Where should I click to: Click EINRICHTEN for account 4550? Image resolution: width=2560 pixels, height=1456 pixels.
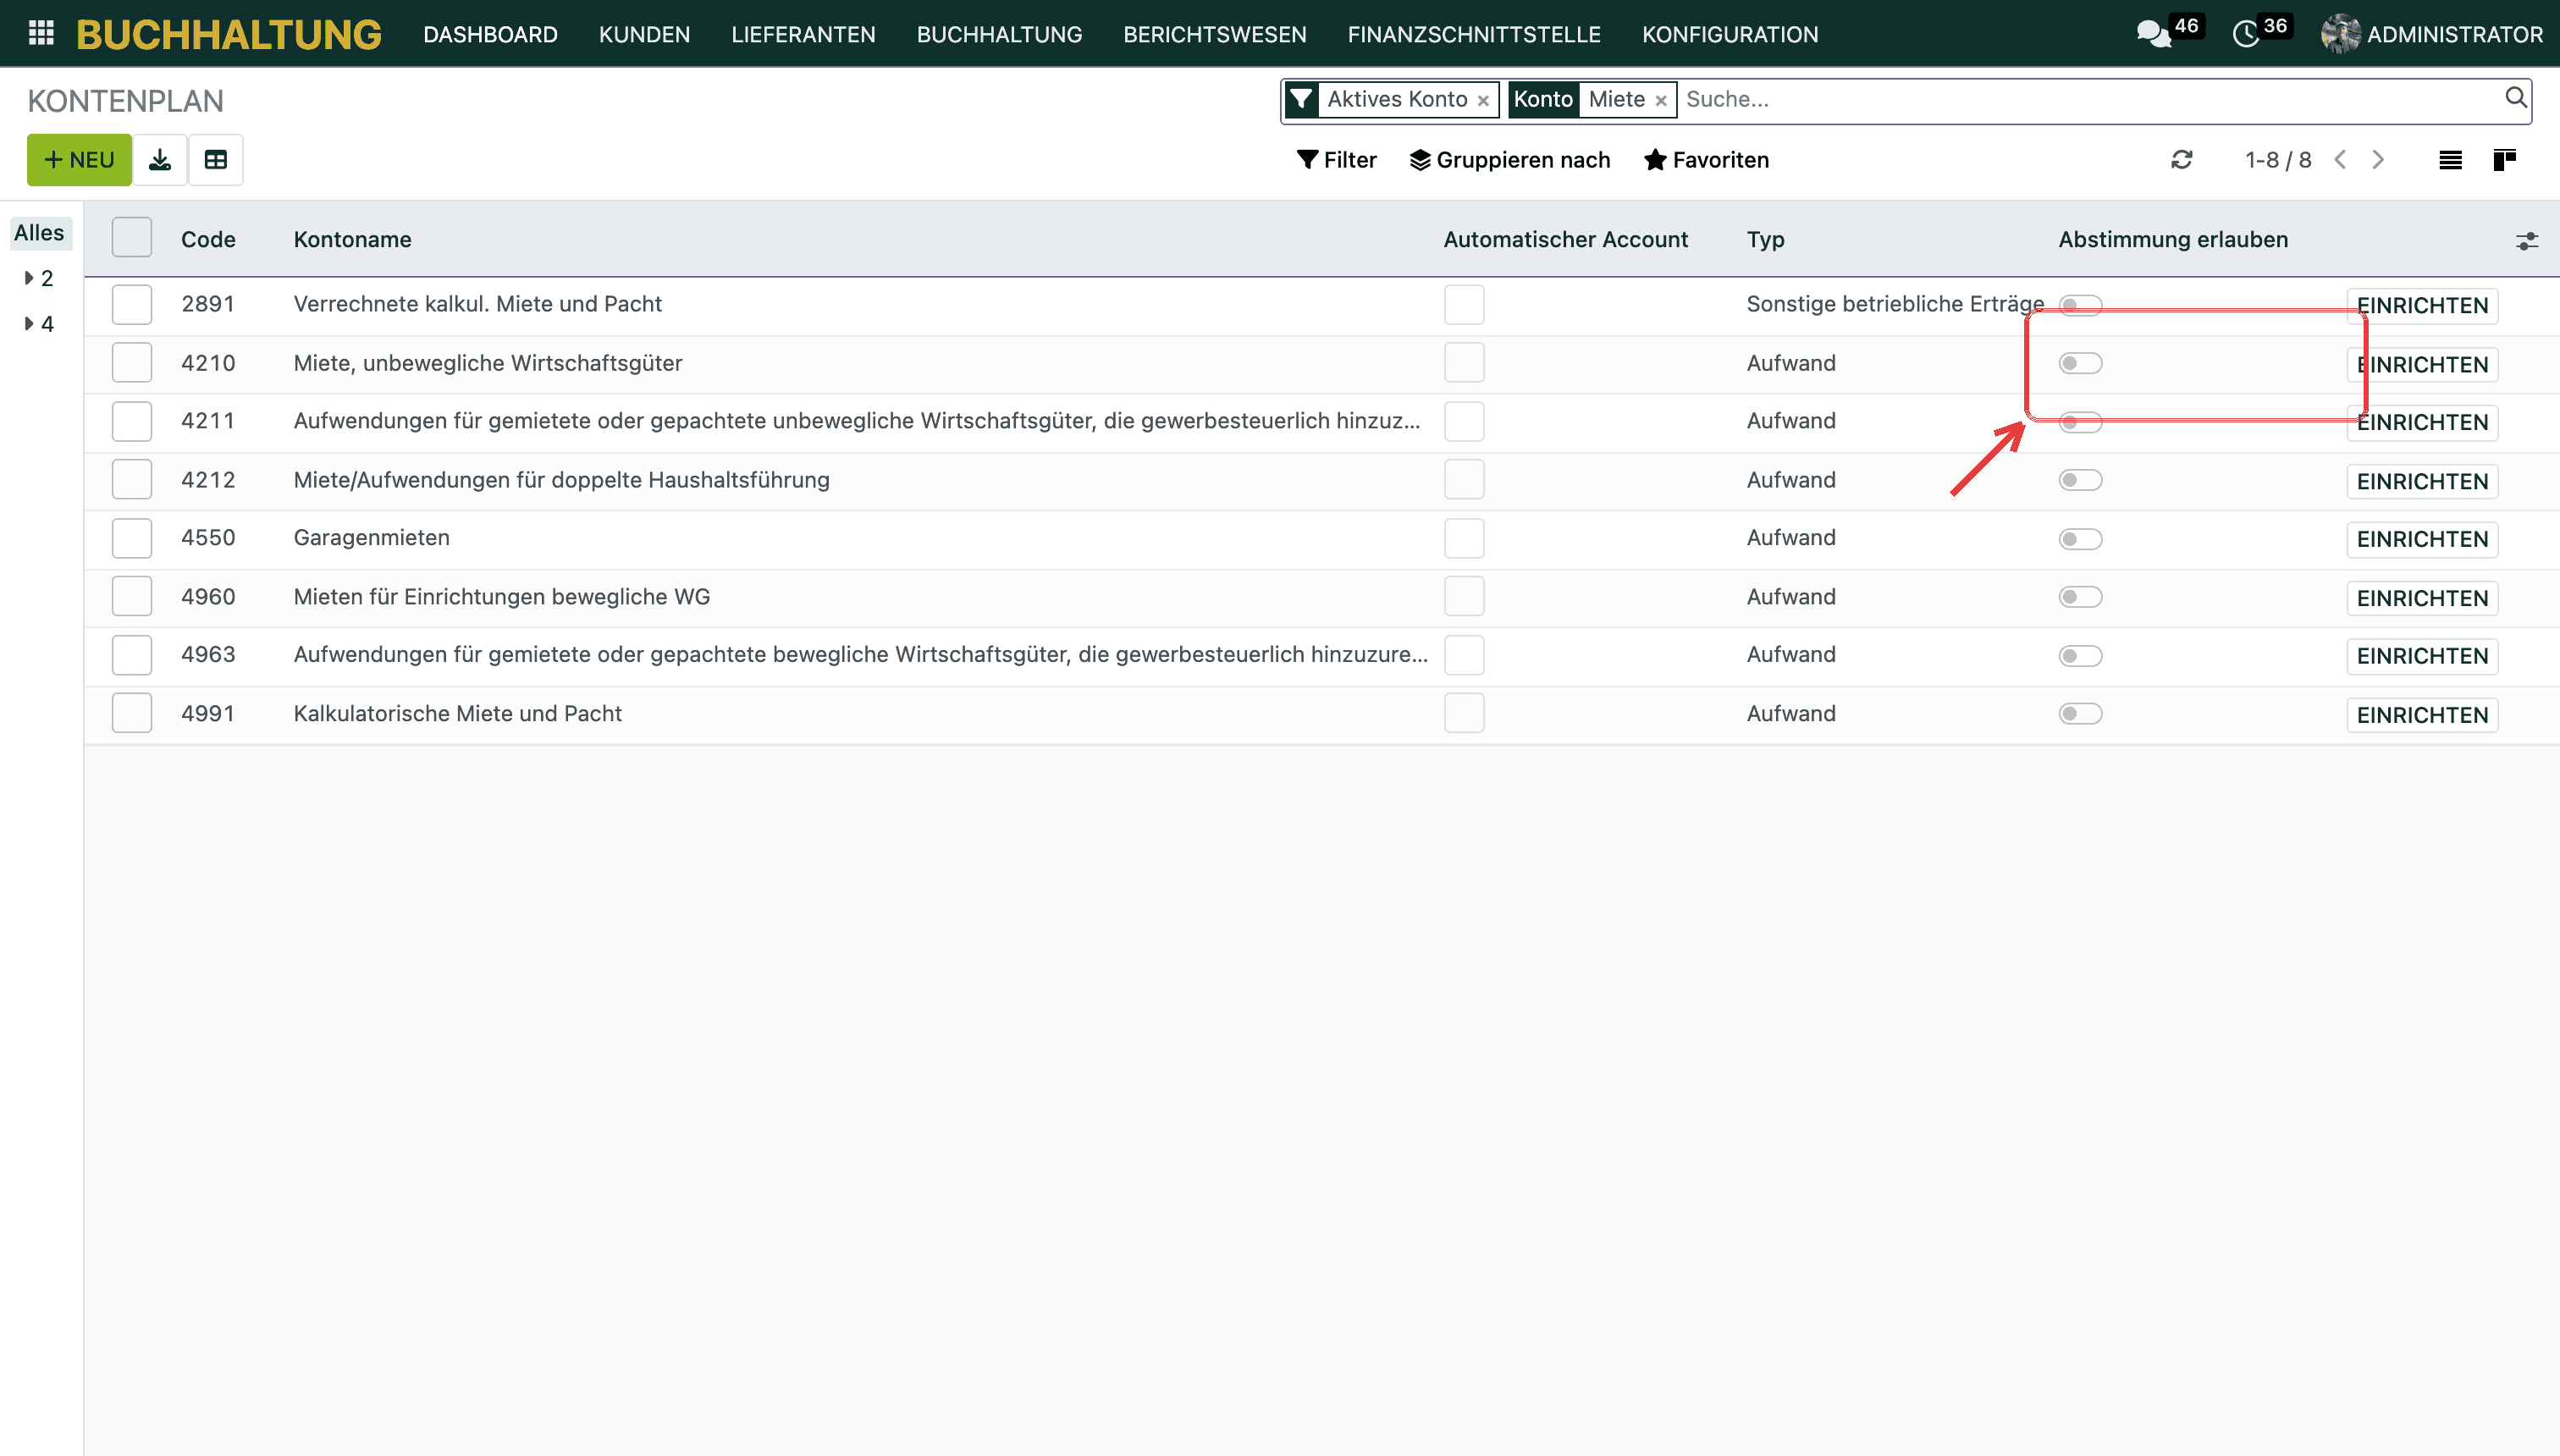[2422, 540]
